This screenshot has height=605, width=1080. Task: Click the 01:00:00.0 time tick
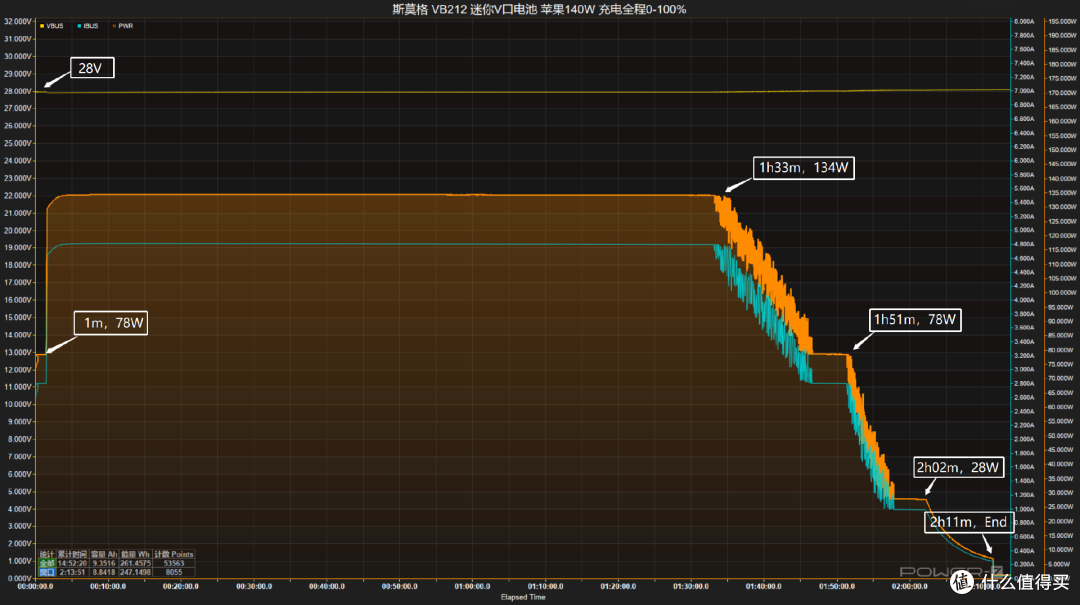coord(472,586)
